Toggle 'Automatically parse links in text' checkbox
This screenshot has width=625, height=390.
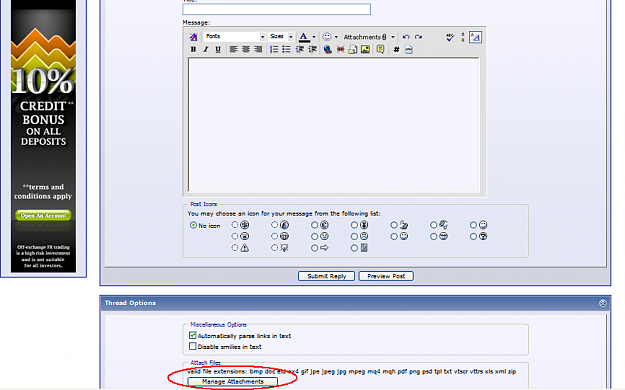(x=193, y=335)
